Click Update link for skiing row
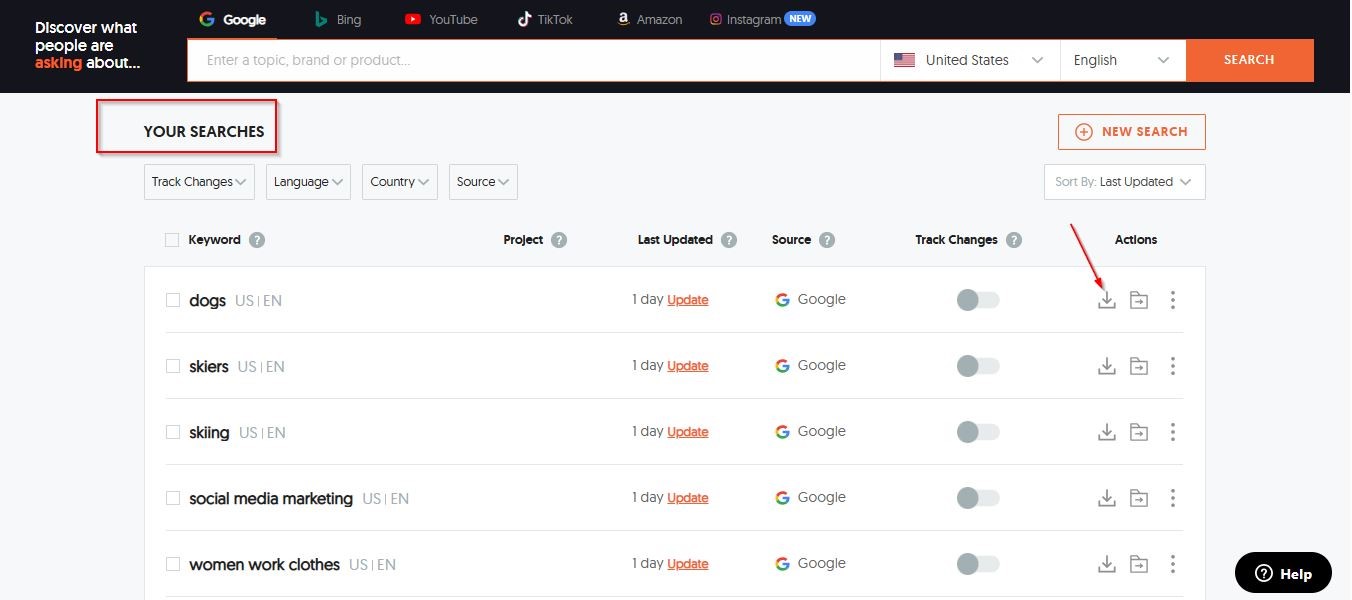Image resolution: width=1352 pixels, height=600 pixels. pyautogui.click(x=687, y=432)
